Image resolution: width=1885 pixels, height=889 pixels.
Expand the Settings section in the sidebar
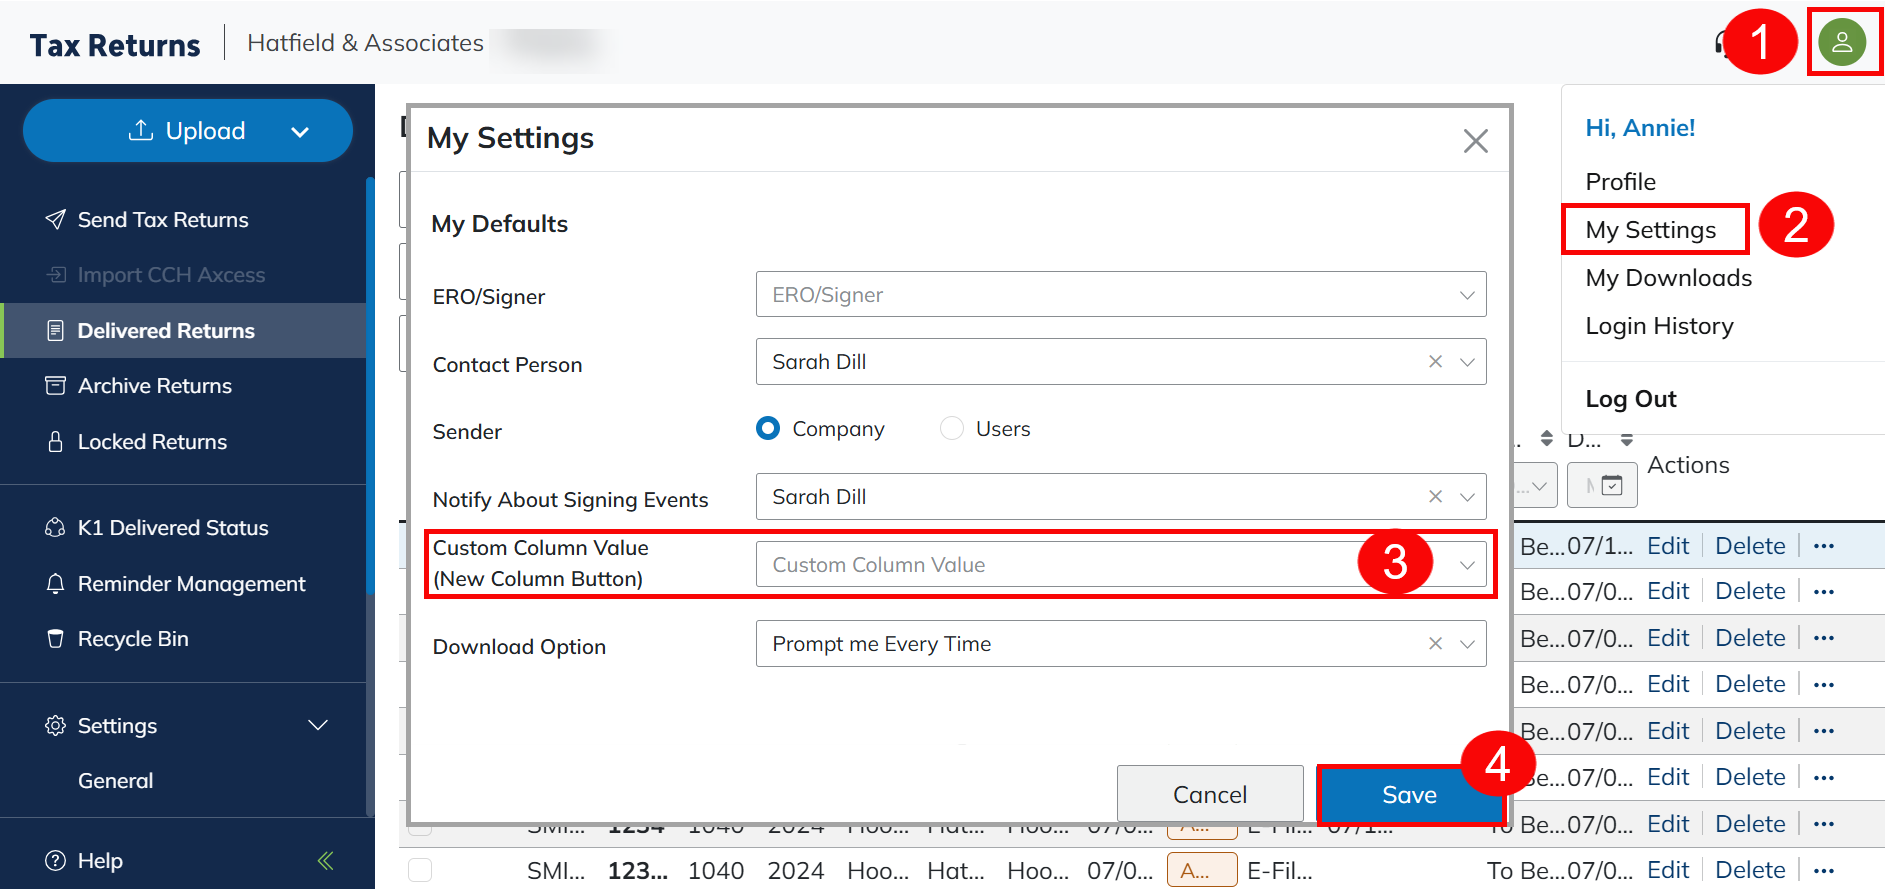317,725
